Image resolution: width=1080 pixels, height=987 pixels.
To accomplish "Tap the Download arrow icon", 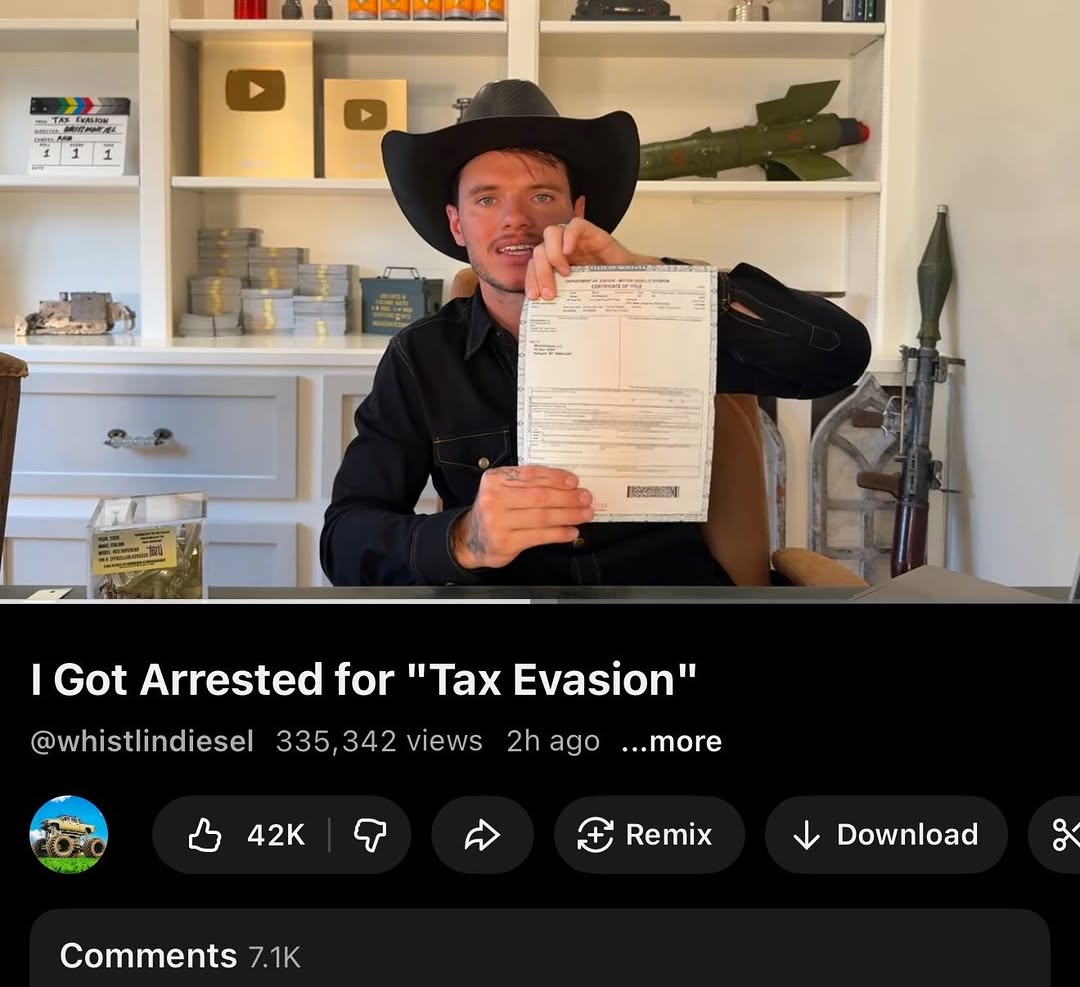I will click(806, 835).
